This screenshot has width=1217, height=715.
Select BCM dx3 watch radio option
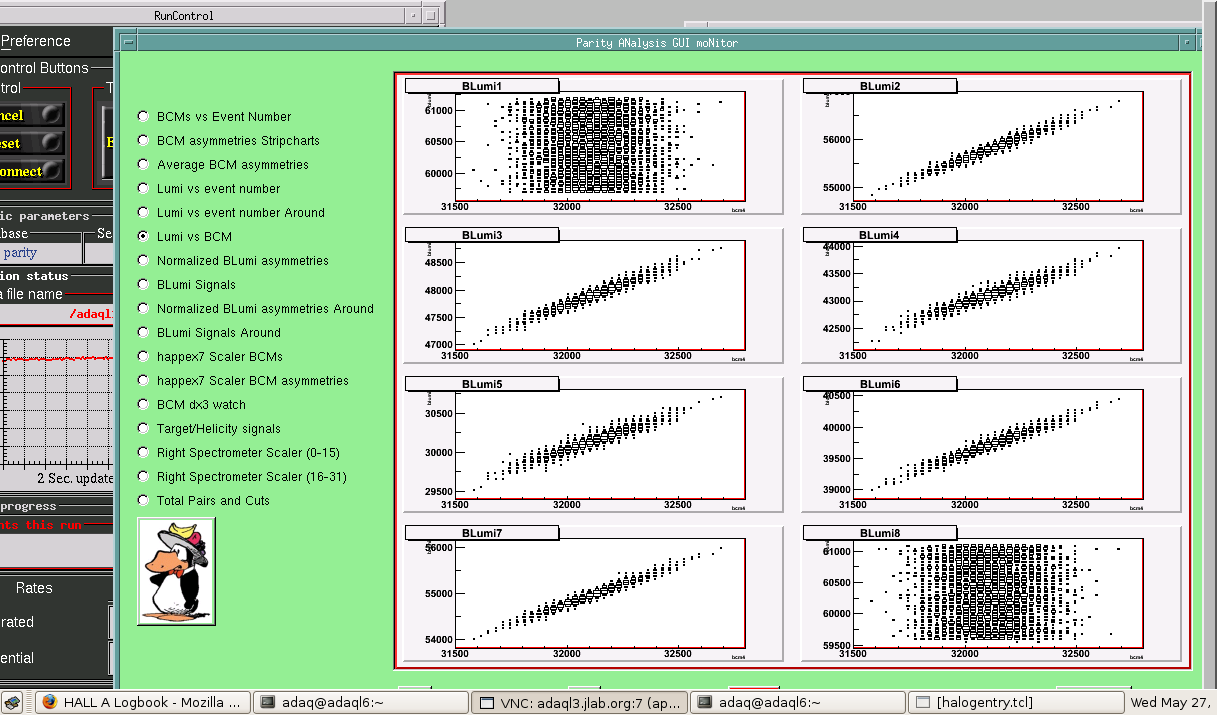tap(143, 405)
